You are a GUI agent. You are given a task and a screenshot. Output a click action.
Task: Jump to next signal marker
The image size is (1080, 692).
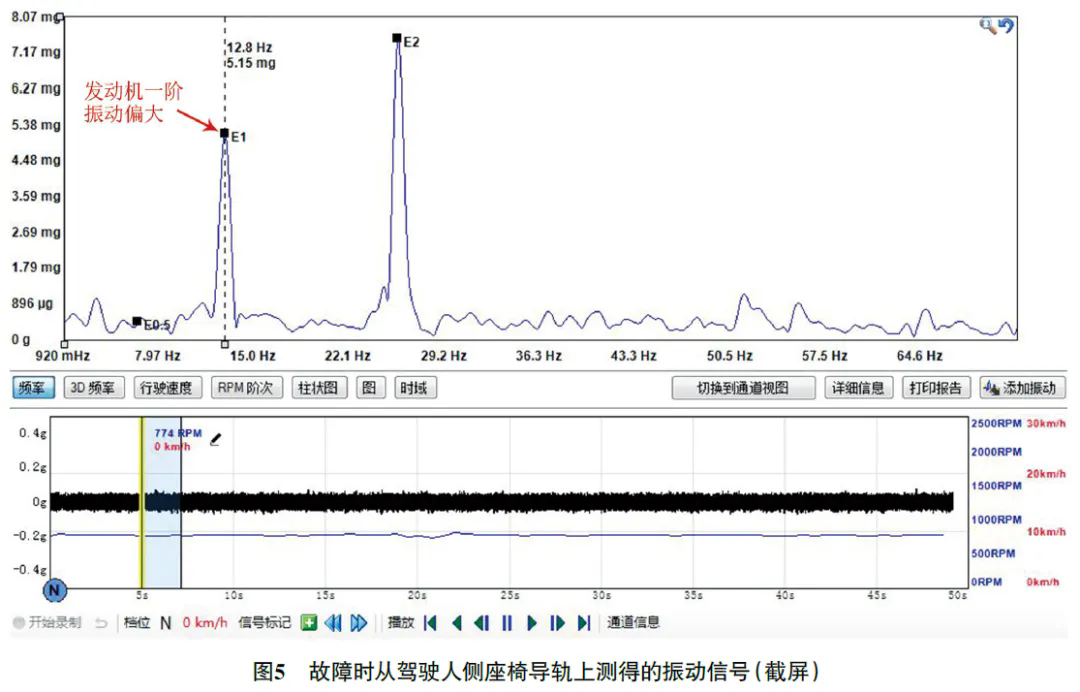[359, 623]
